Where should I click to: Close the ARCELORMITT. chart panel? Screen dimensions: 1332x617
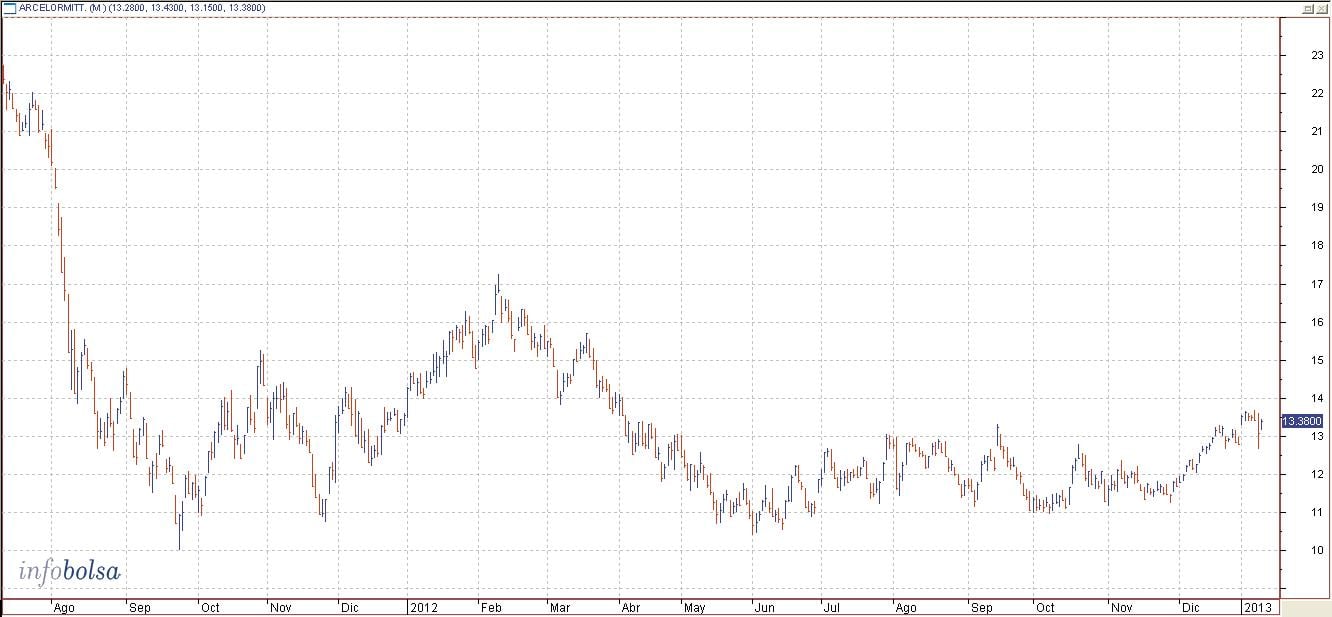[x=1322, y=7]
